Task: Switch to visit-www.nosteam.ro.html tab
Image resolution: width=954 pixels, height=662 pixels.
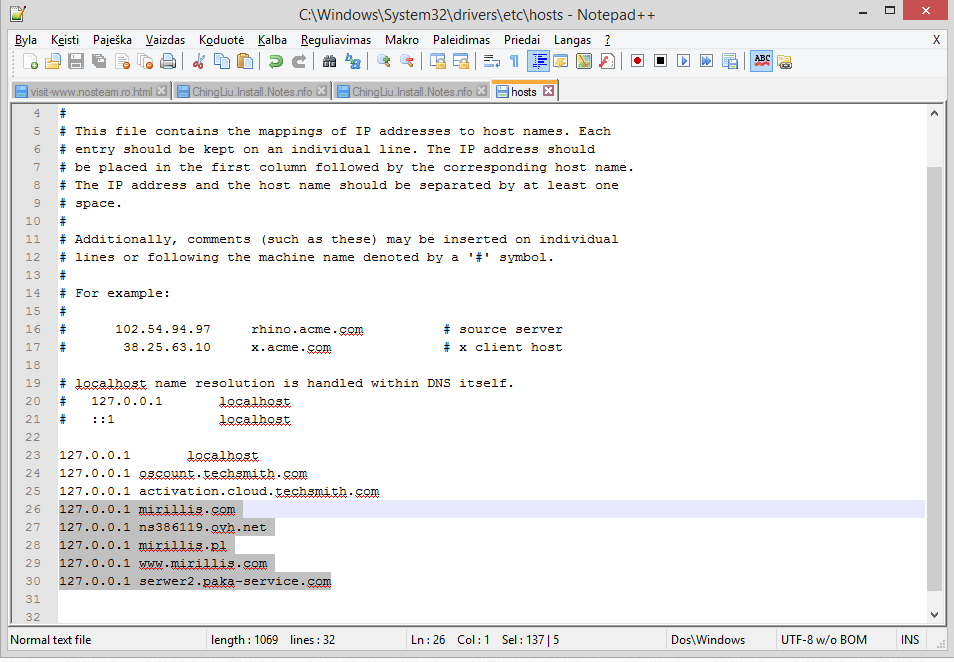Action: [91, 91]
